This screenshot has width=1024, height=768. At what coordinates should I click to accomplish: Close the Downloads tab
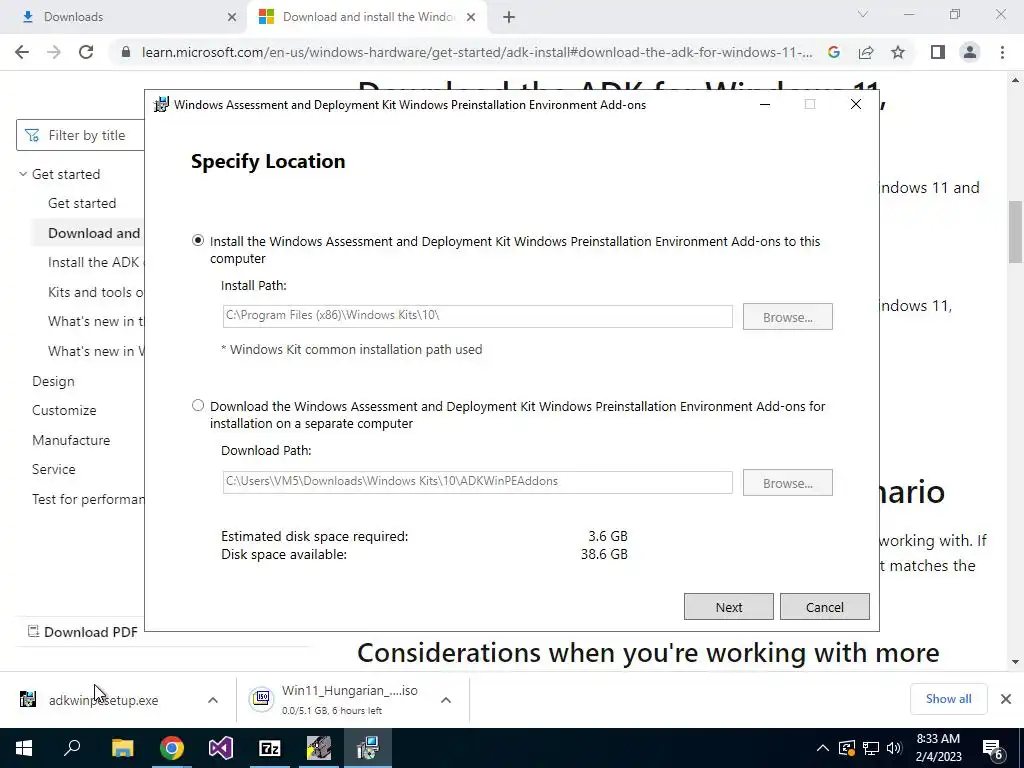[232, 17]
